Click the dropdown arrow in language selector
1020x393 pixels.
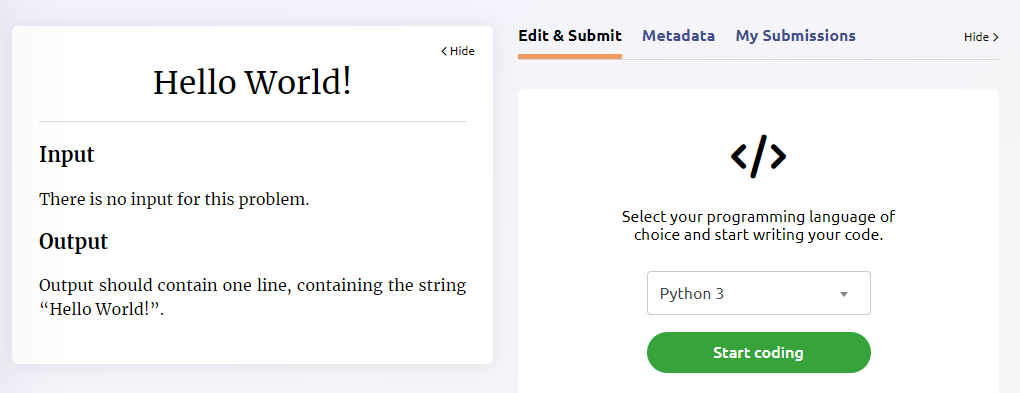844,294
